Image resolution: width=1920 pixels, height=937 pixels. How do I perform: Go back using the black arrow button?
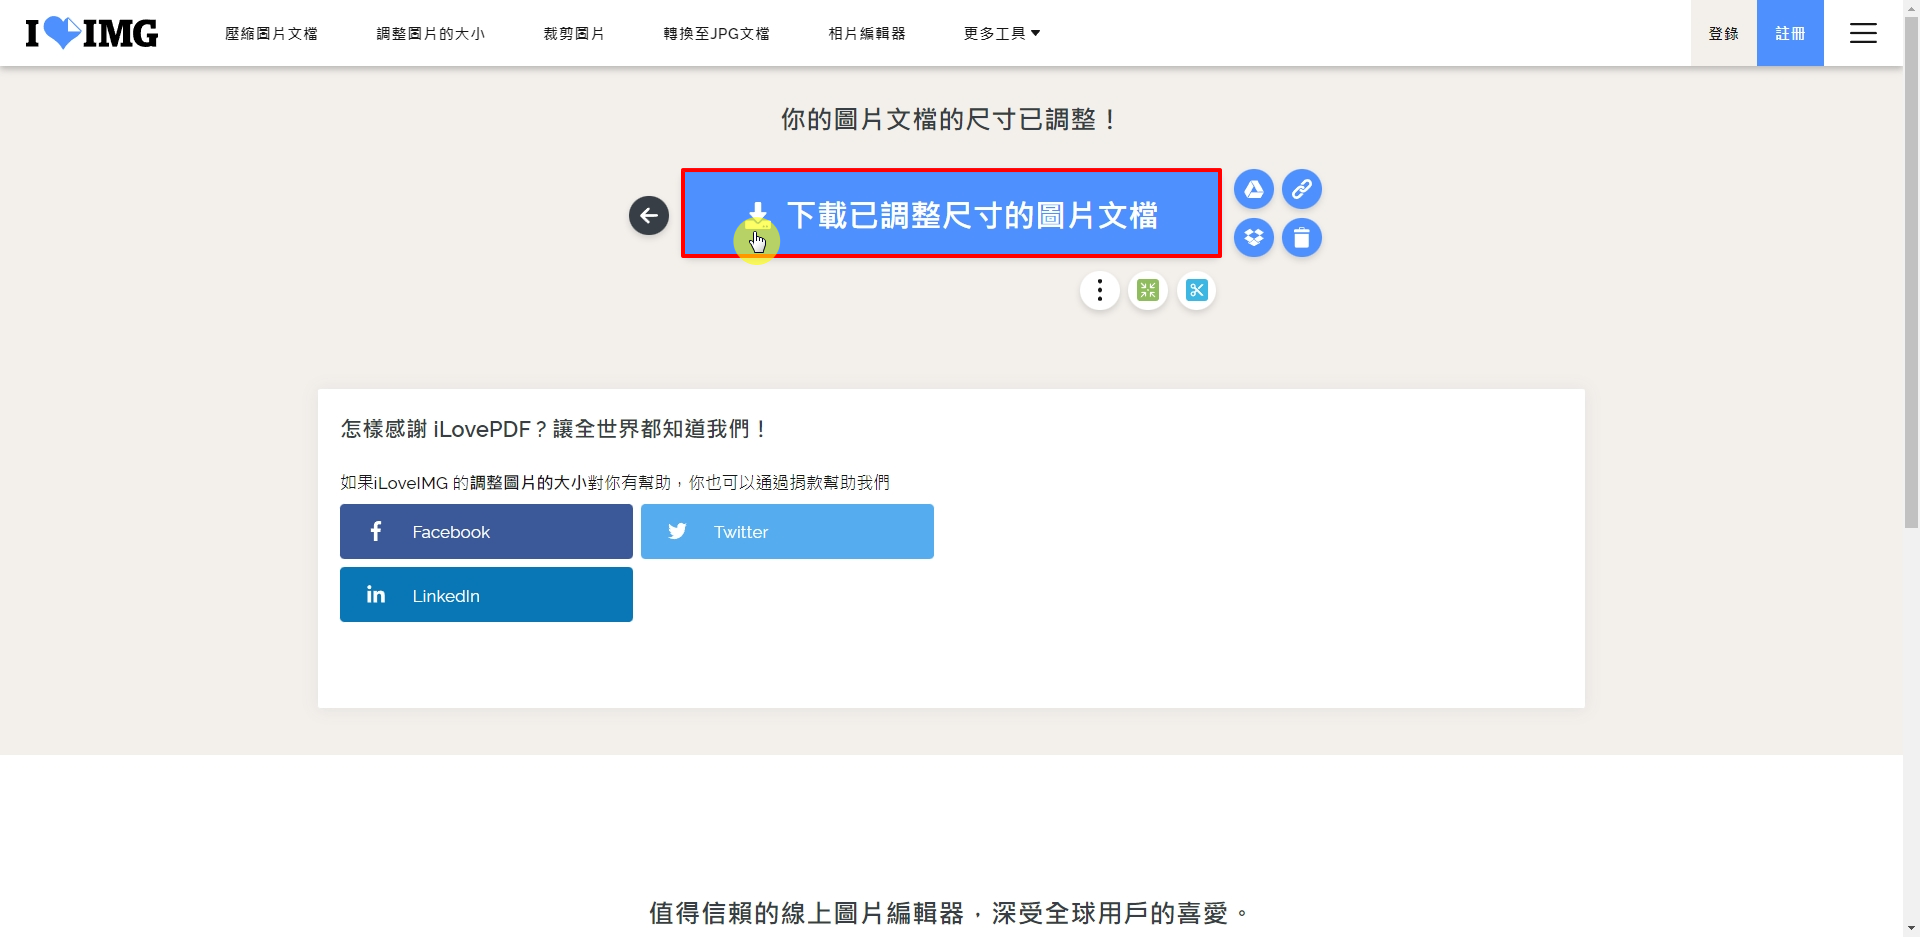click(648, 215)
